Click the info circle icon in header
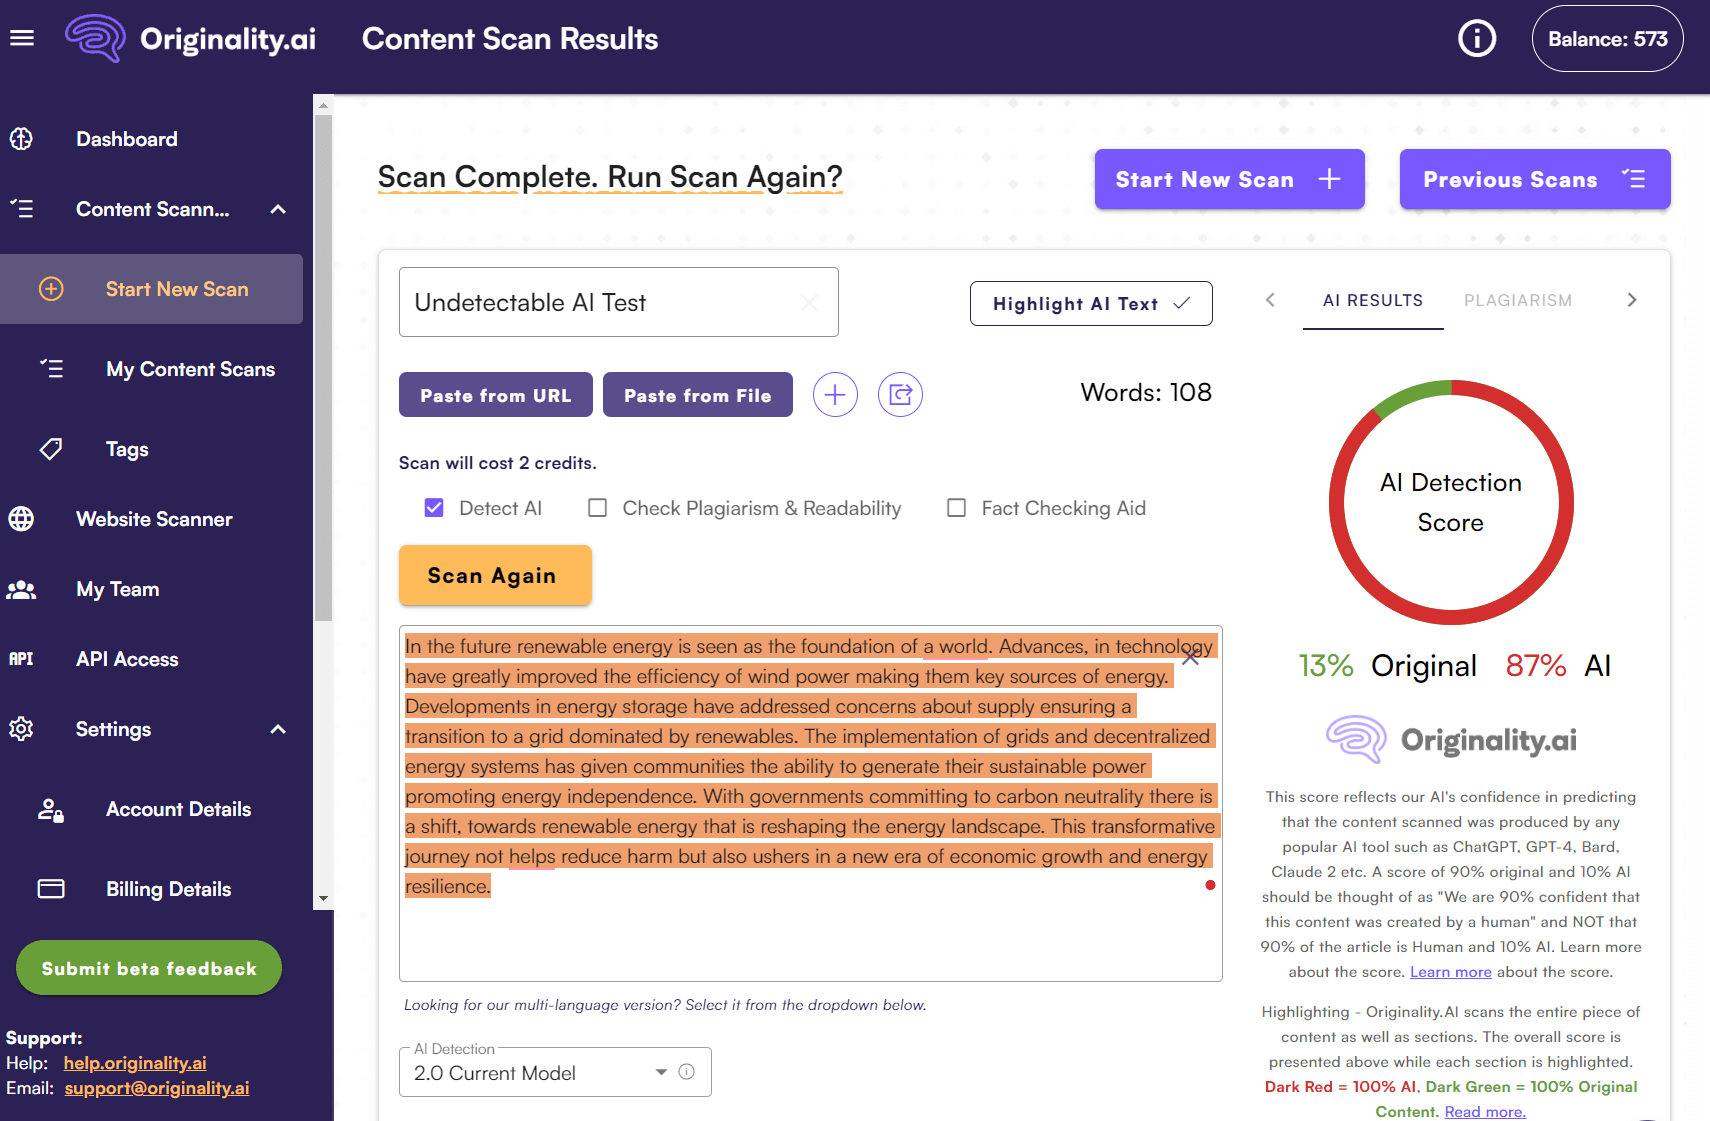This screenshot has height=1121, width=1710. tap(1477, 39)
